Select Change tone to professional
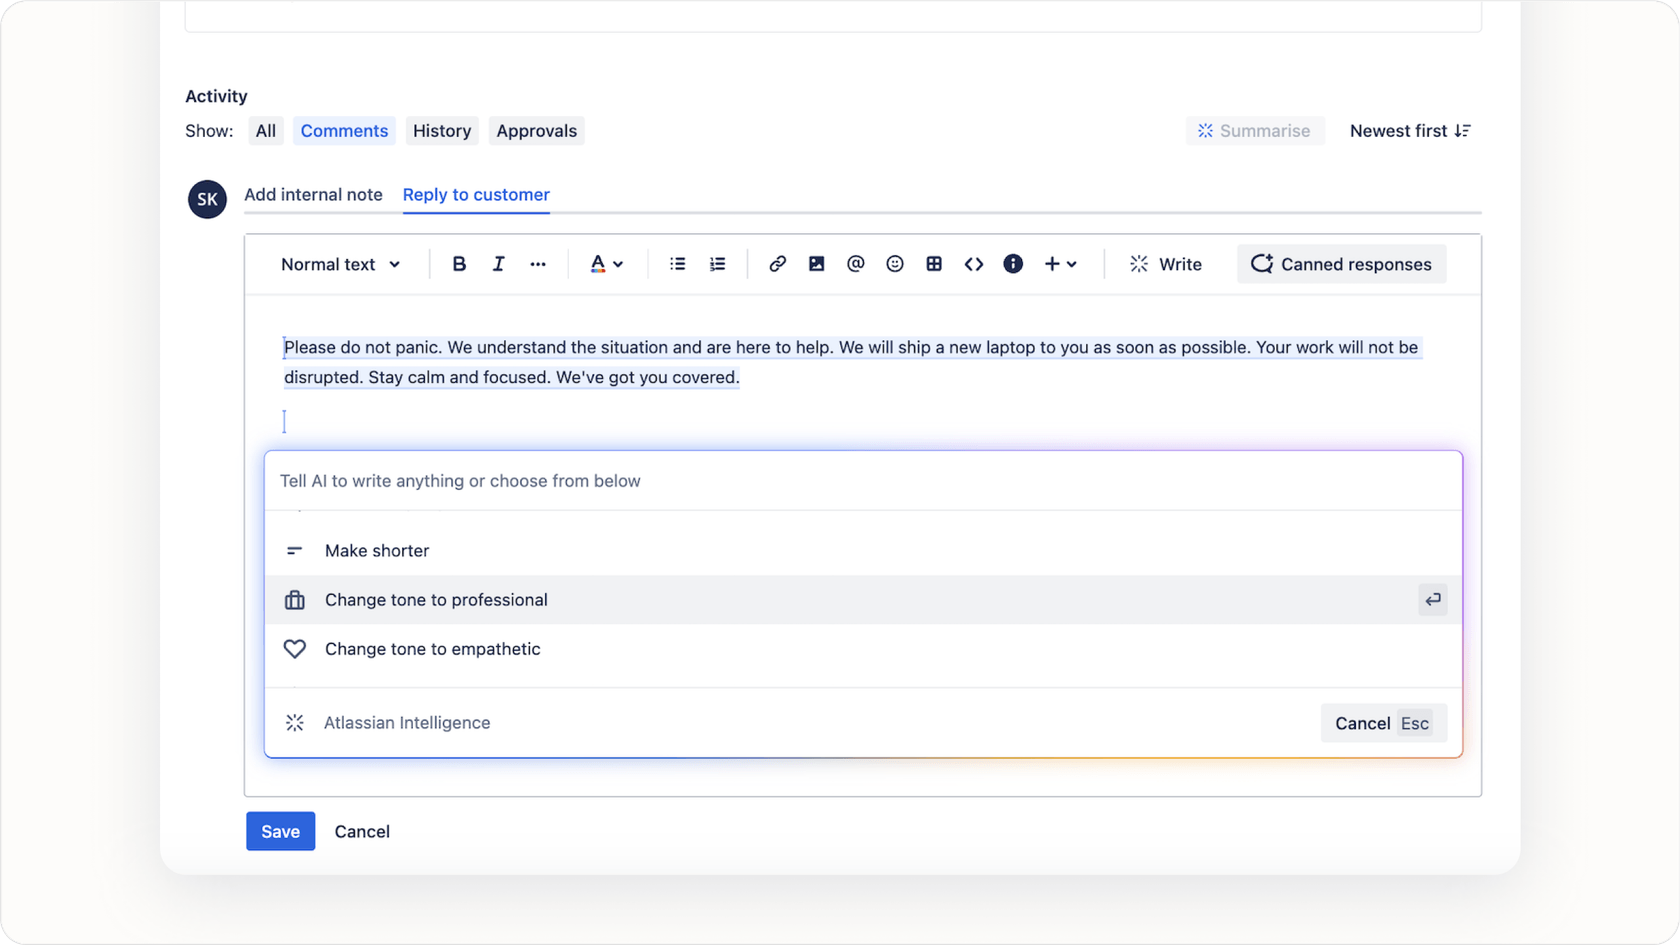 coord(435,599)
